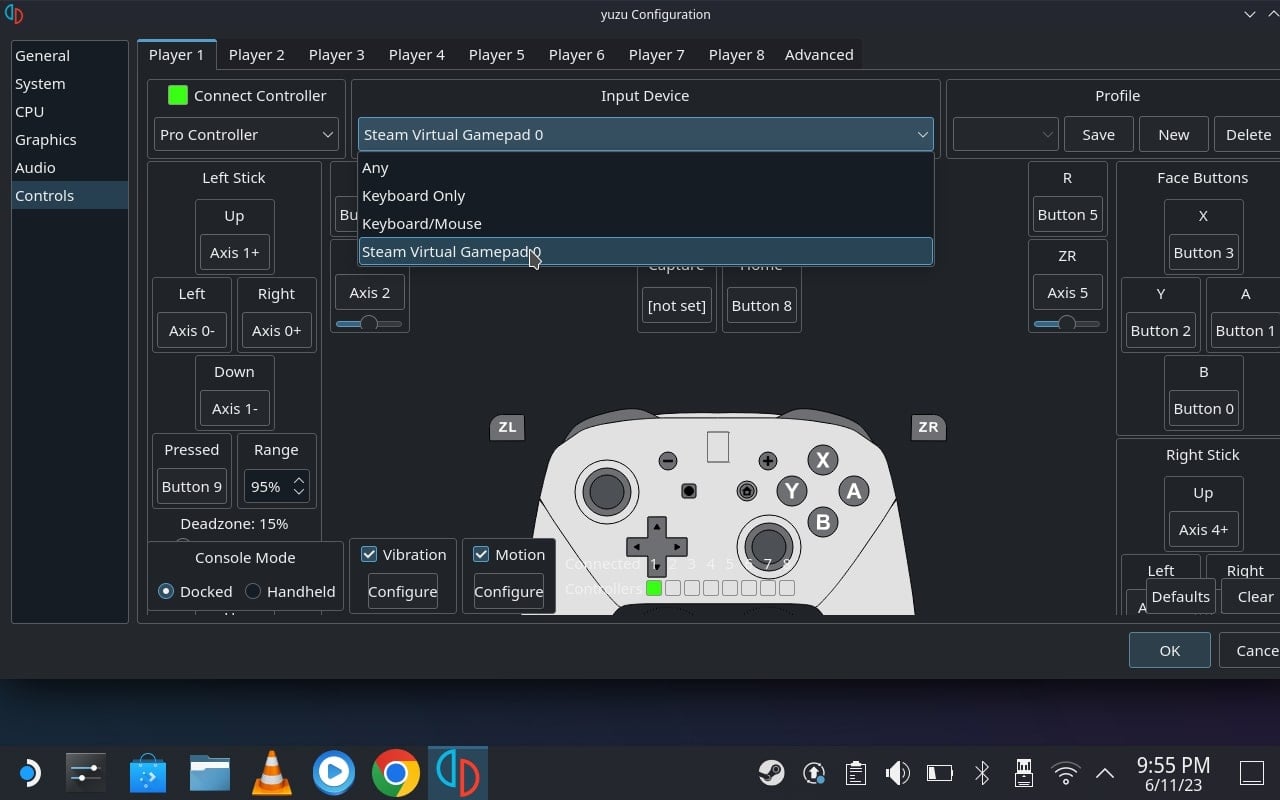The width and height of the screenshot is (1280, 800).
Task: Disable the Motion checkbox
Action: (x=481, y=554)
